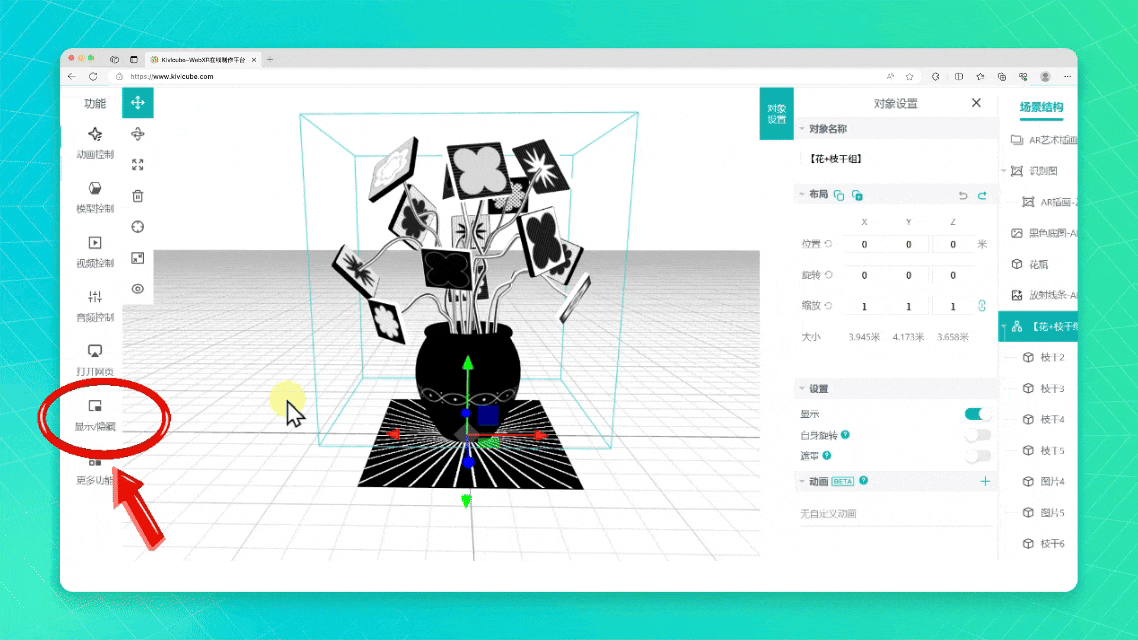
Task: Enable the 遮罩 mask switch
Action: click(977, 456)
